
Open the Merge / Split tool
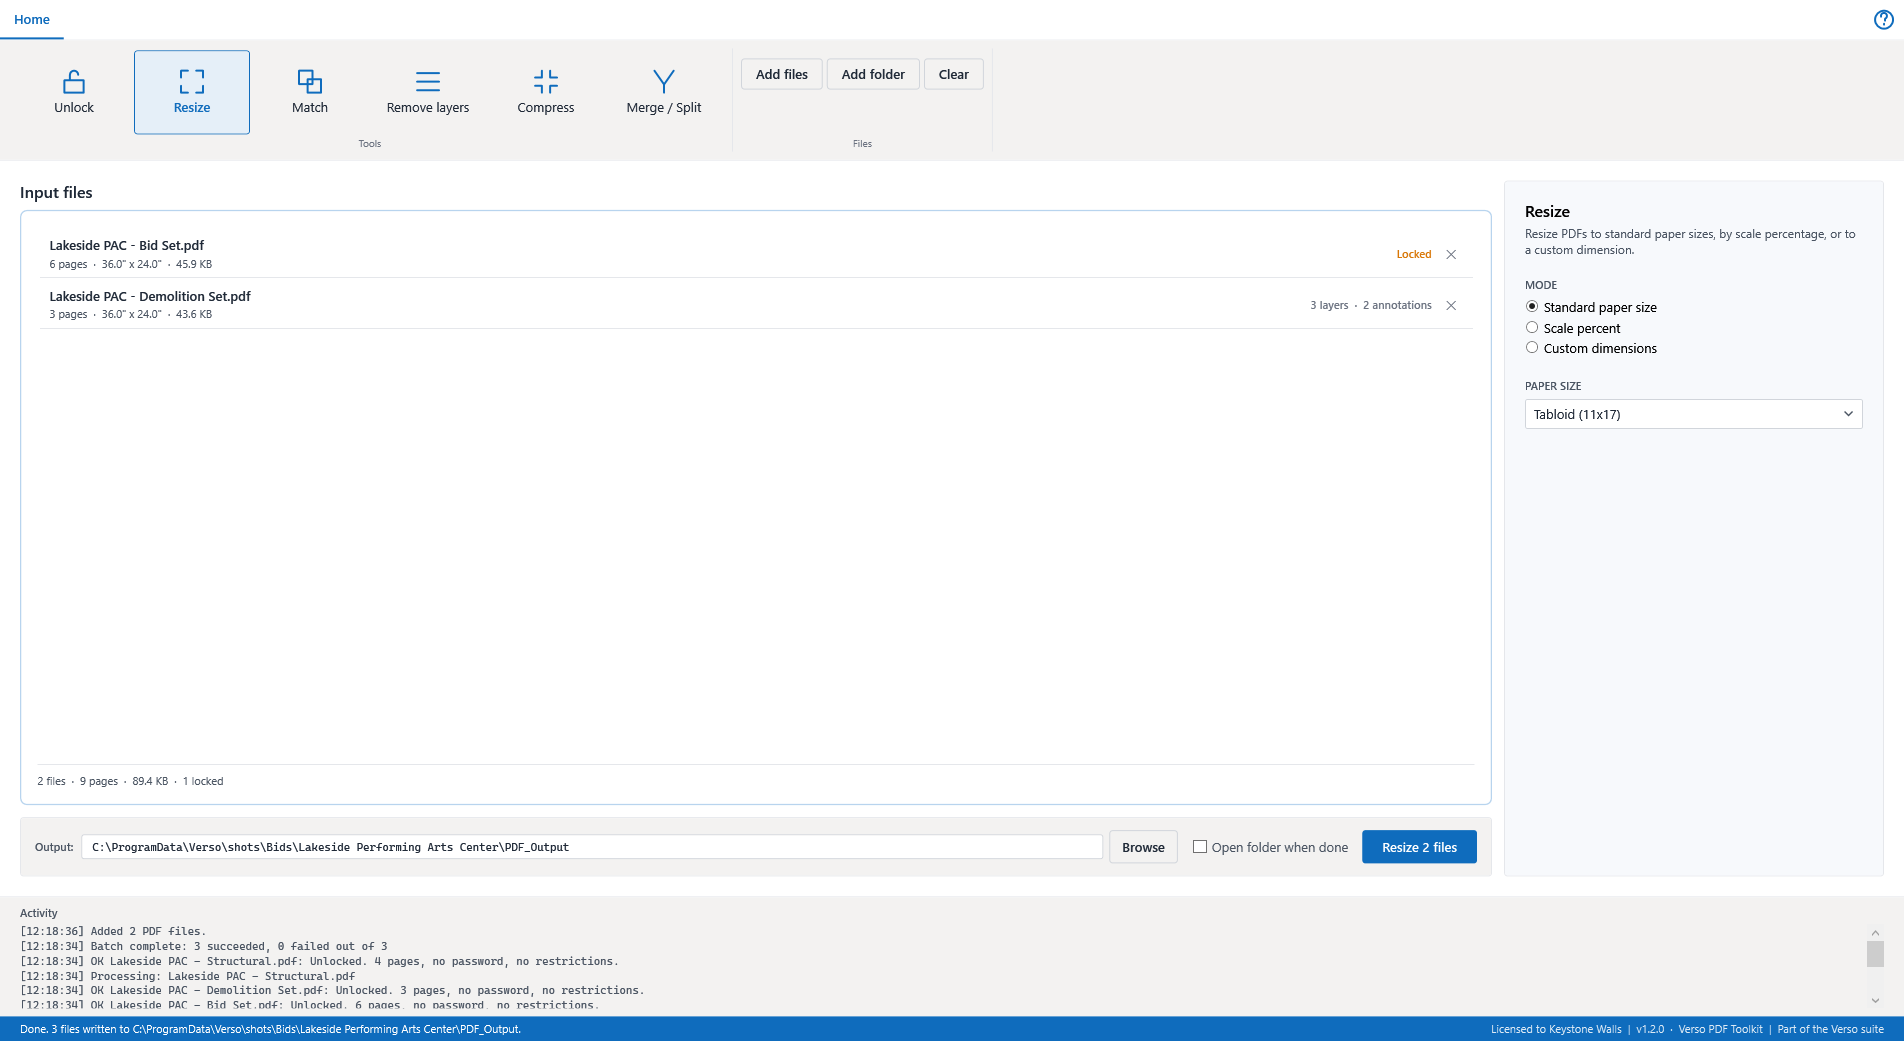[x=664, y=92]
